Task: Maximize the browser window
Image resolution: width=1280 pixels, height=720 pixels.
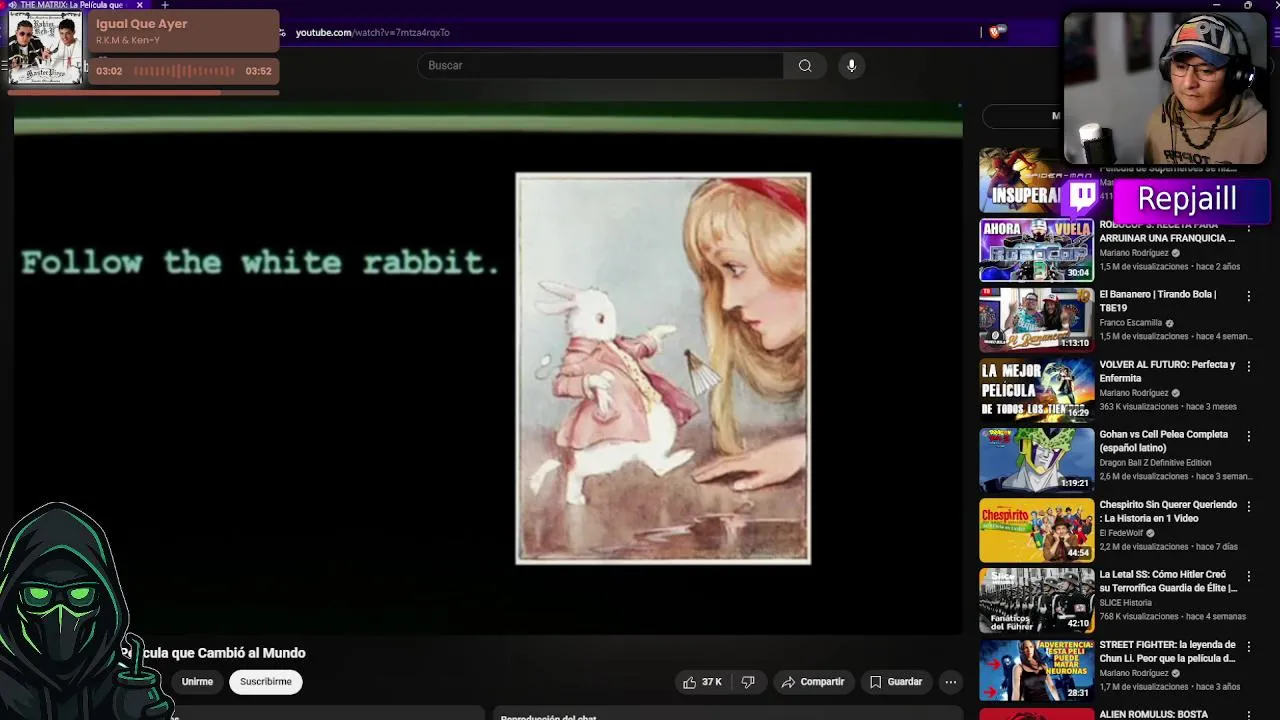Action: click(x=1248, y=5)
